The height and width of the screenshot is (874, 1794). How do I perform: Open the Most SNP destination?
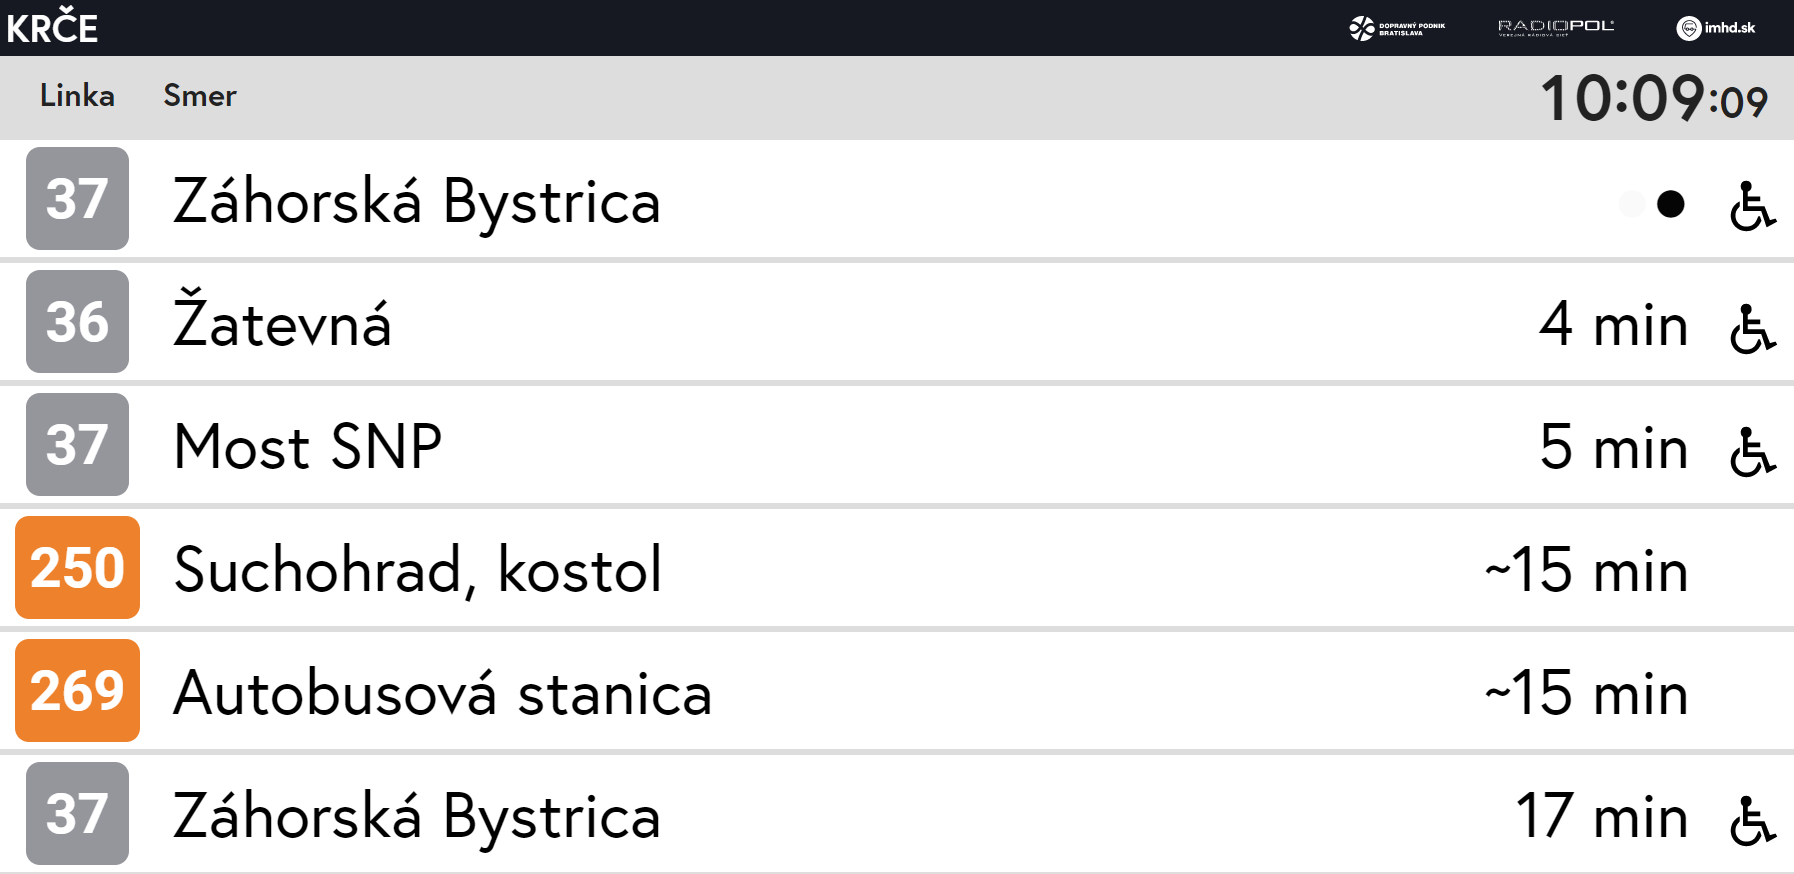coord(308,446)
